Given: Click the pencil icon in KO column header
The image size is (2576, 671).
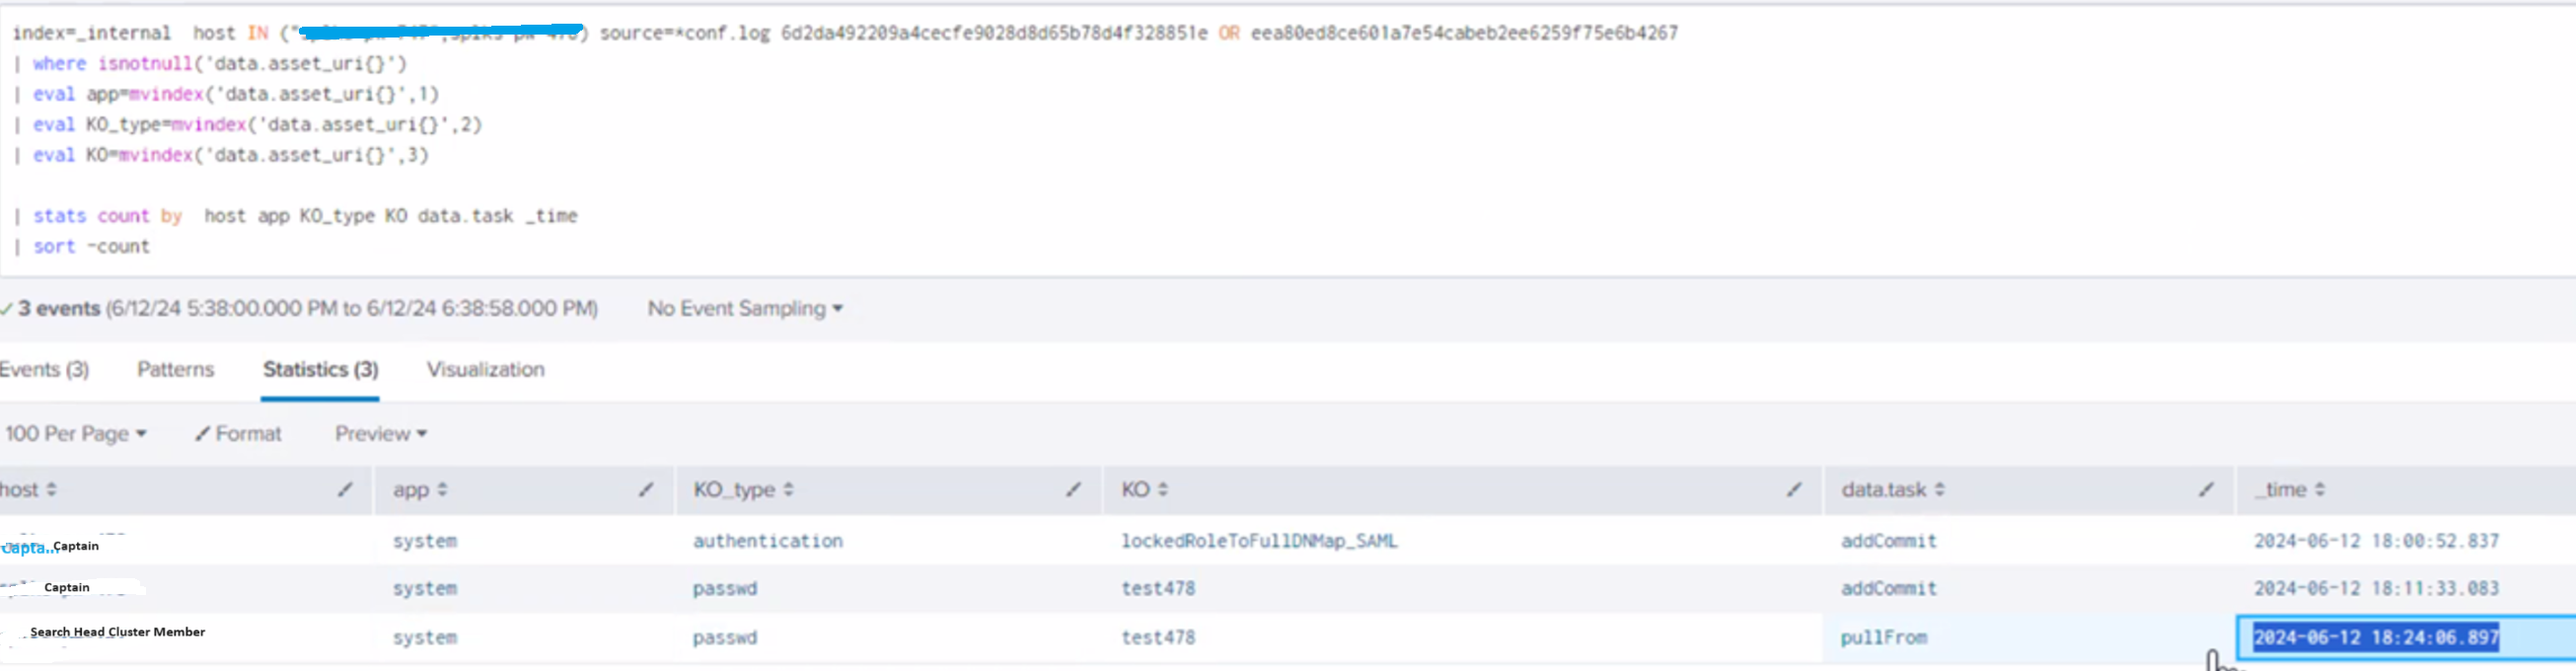Looking at the screenshot, I should click(1794, 489).
